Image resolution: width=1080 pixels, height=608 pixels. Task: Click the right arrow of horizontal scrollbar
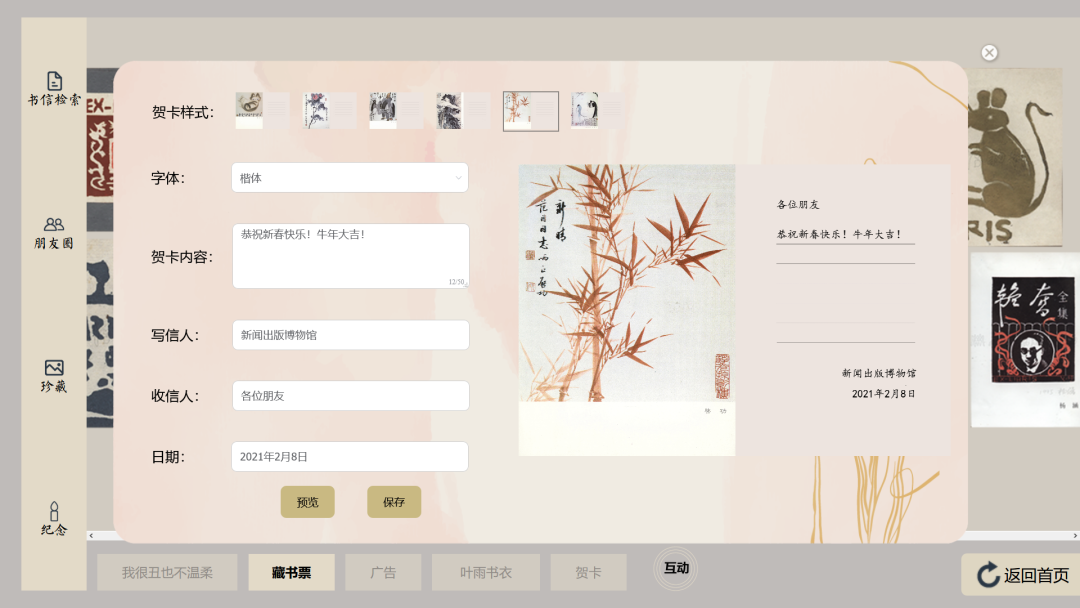[x=1075, y=536]
